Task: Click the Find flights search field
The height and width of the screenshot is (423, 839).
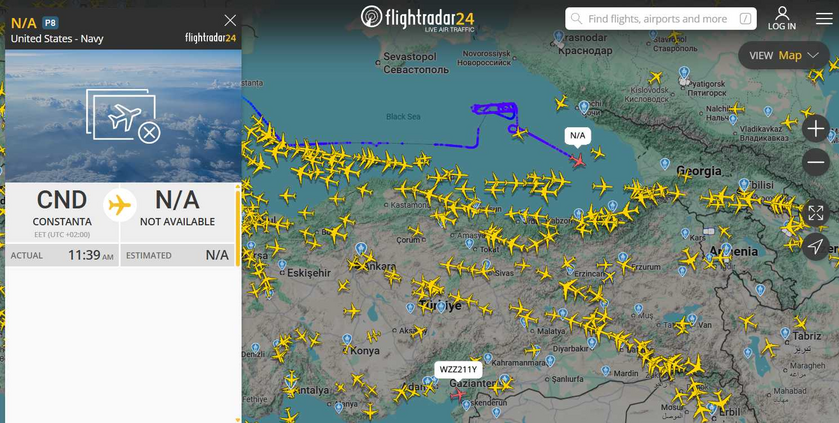Action: [x=661, y=19]
